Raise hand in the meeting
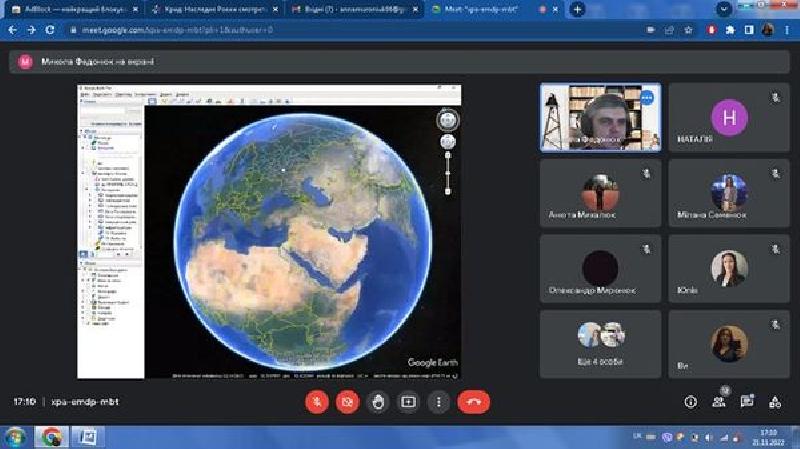 point(378,402)
